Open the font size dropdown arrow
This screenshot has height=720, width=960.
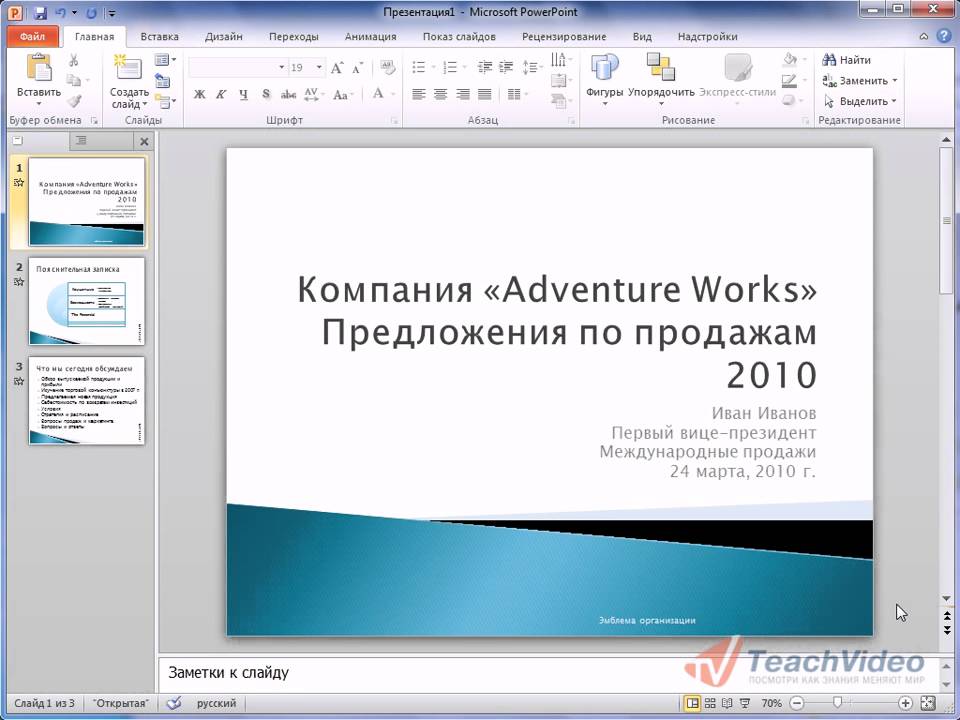(x=319, y=67)
